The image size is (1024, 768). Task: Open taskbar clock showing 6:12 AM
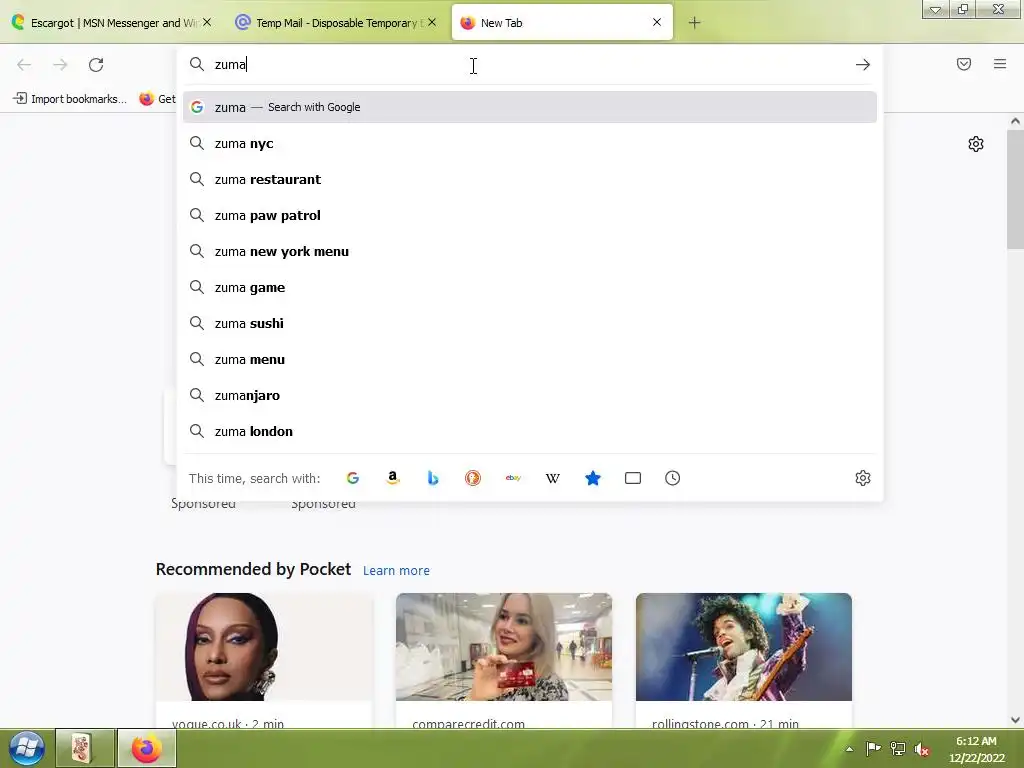point(977,749)
